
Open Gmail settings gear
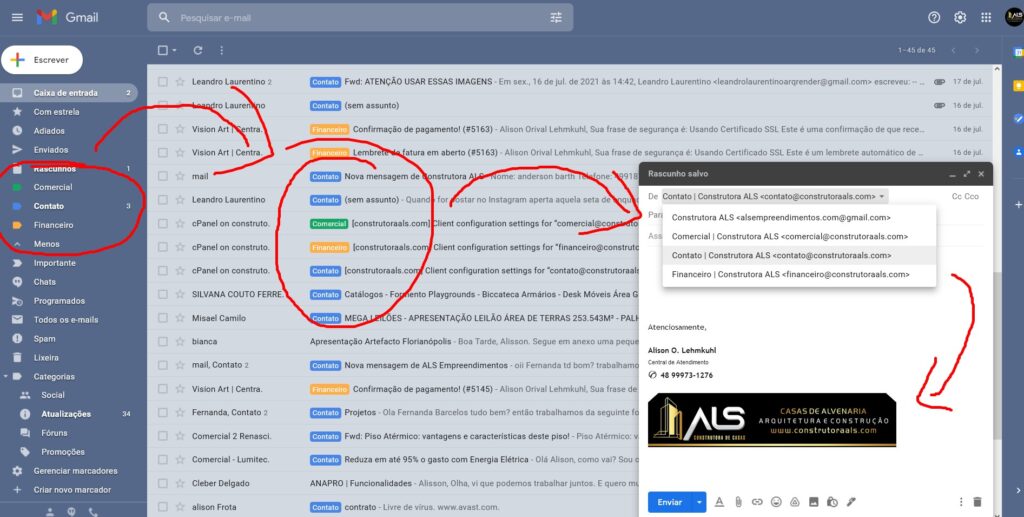click(960, 18)
